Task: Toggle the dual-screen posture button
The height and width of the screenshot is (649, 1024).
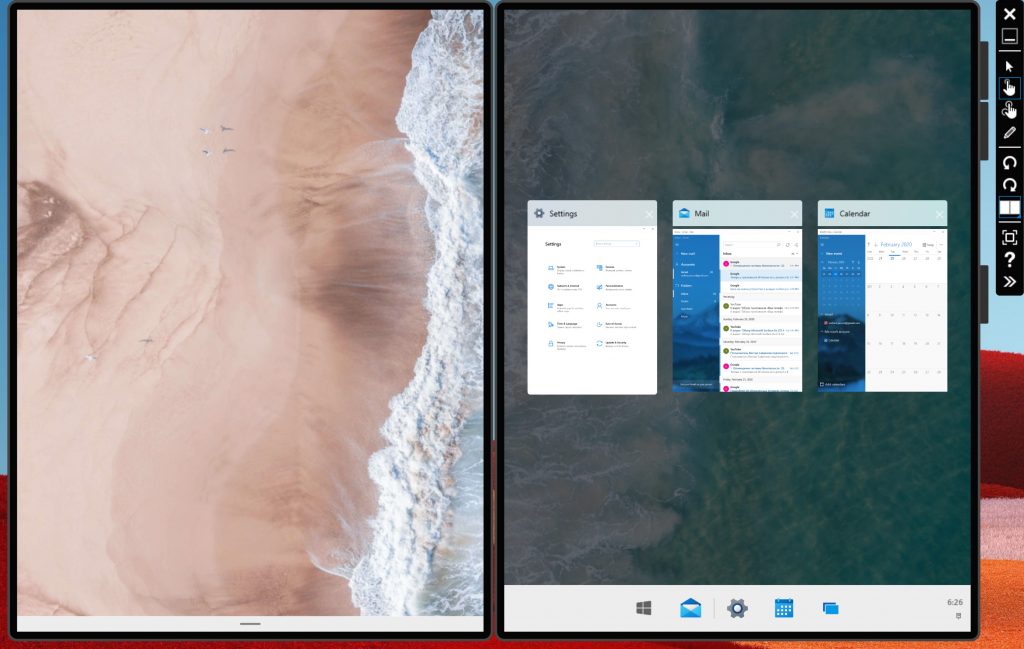Action: pos(1009,208)
